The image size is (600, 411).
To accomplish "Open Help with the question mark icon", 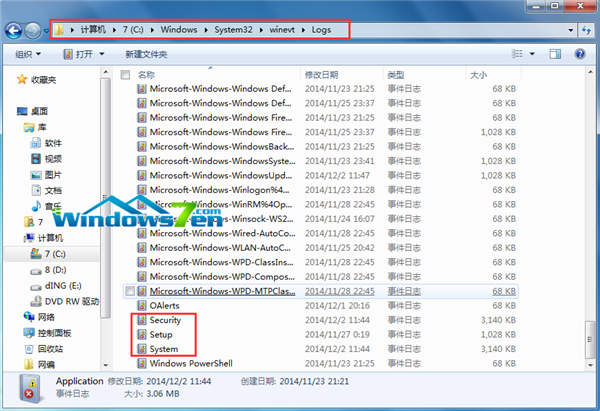I will pyautogui.click(x=580, y=54).
